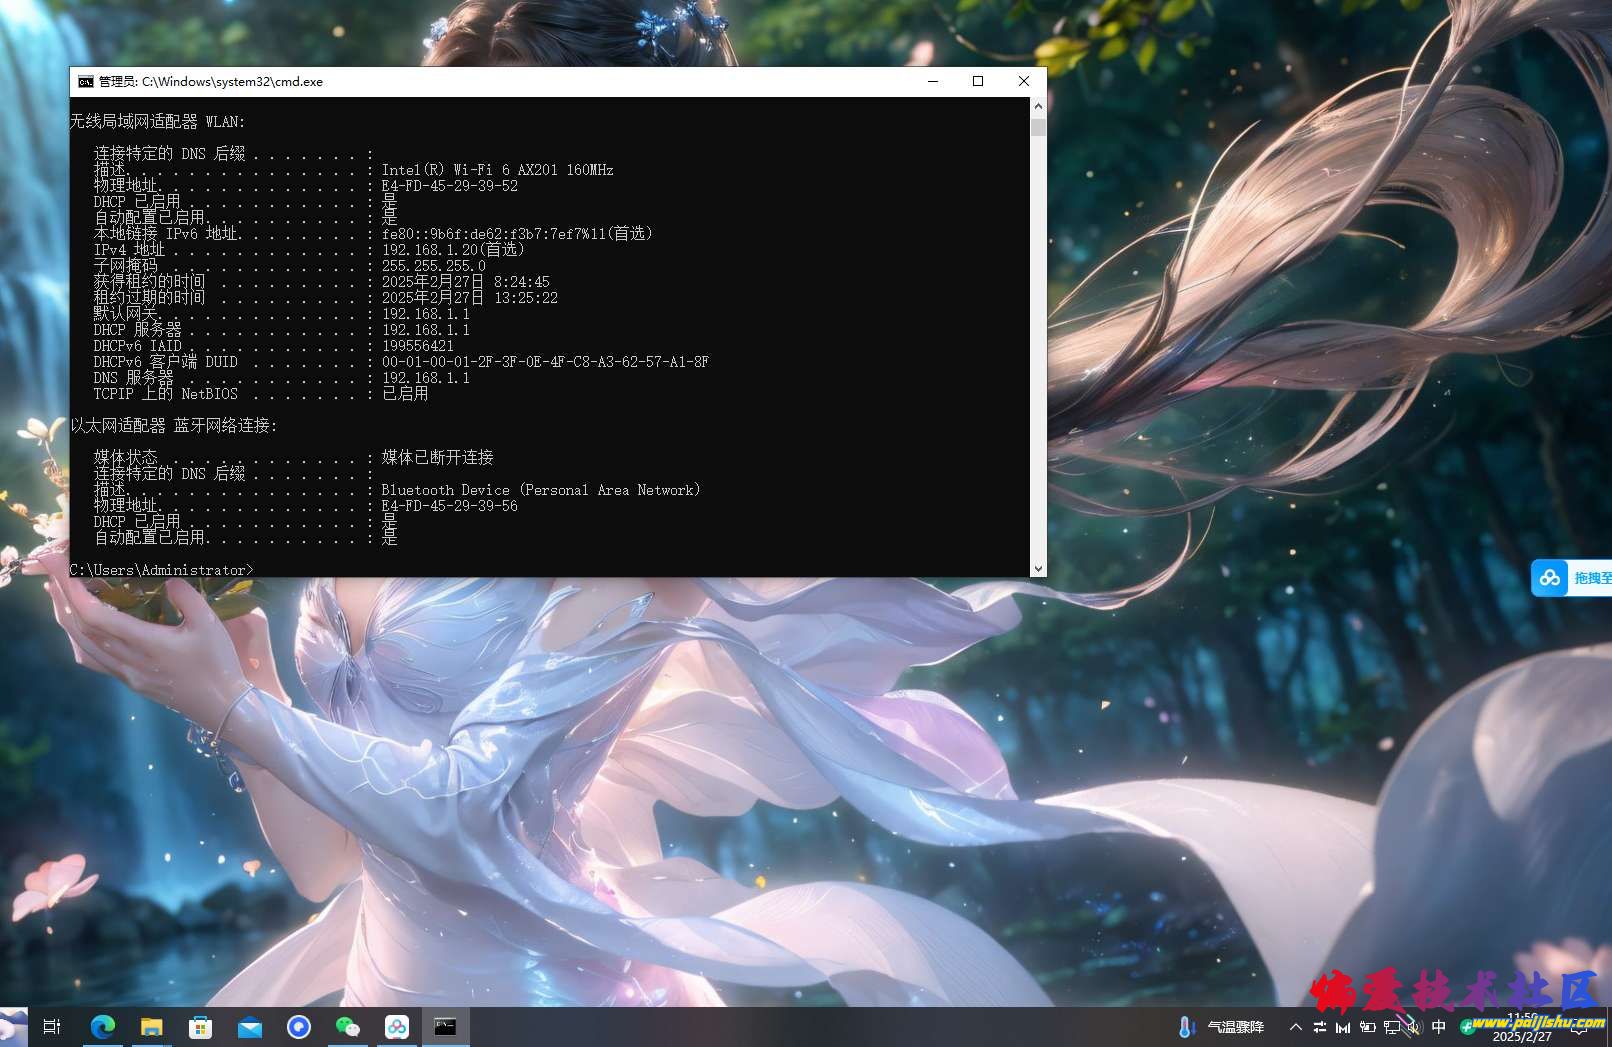1612x1047 pixels.
Task: Click the cmd.exe taskbar icon
Action: pyautogui.click(x=445, y=1026)
